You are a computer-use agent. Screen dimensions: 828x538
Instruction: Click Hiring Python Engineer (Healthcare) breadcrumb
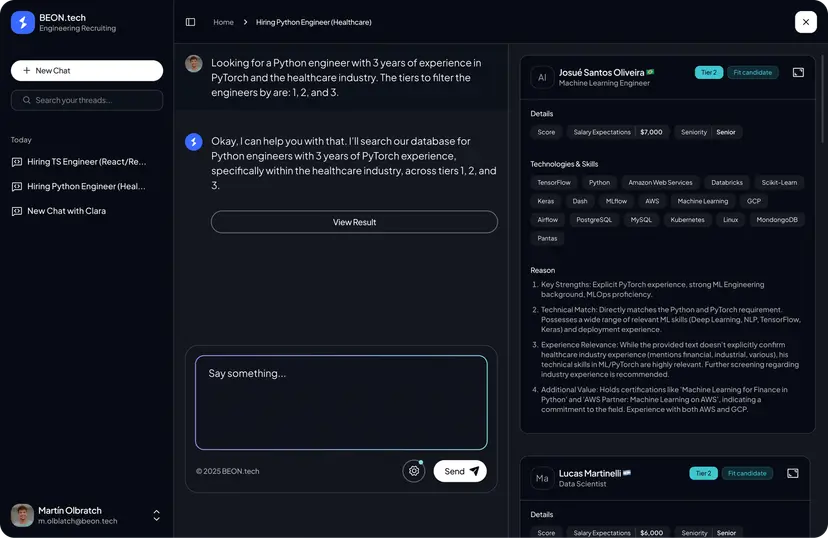point(314,22)
